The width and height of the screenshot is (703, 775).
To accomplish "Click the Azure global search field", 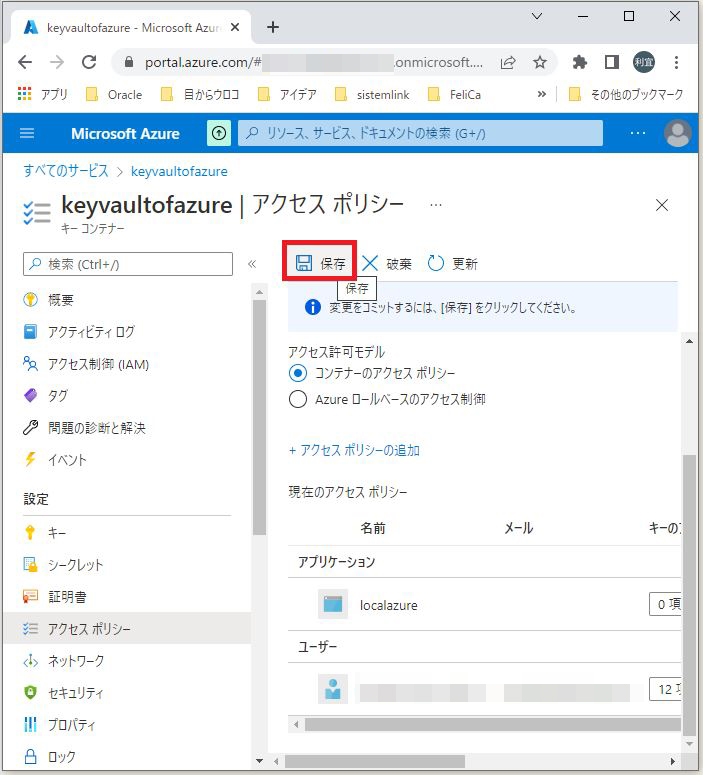I will [x=420, y=133].
